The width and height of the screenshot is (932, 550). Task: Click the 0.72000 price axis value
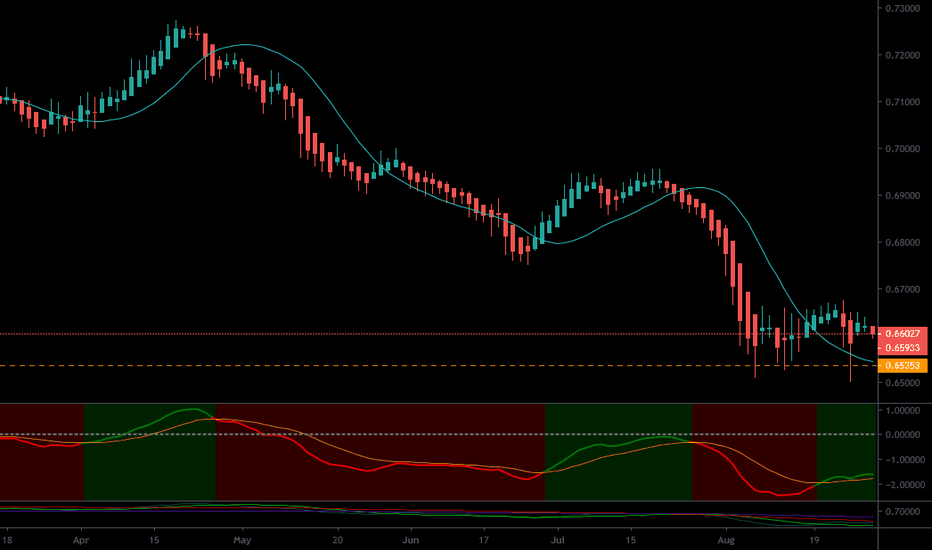click(904, 55)
